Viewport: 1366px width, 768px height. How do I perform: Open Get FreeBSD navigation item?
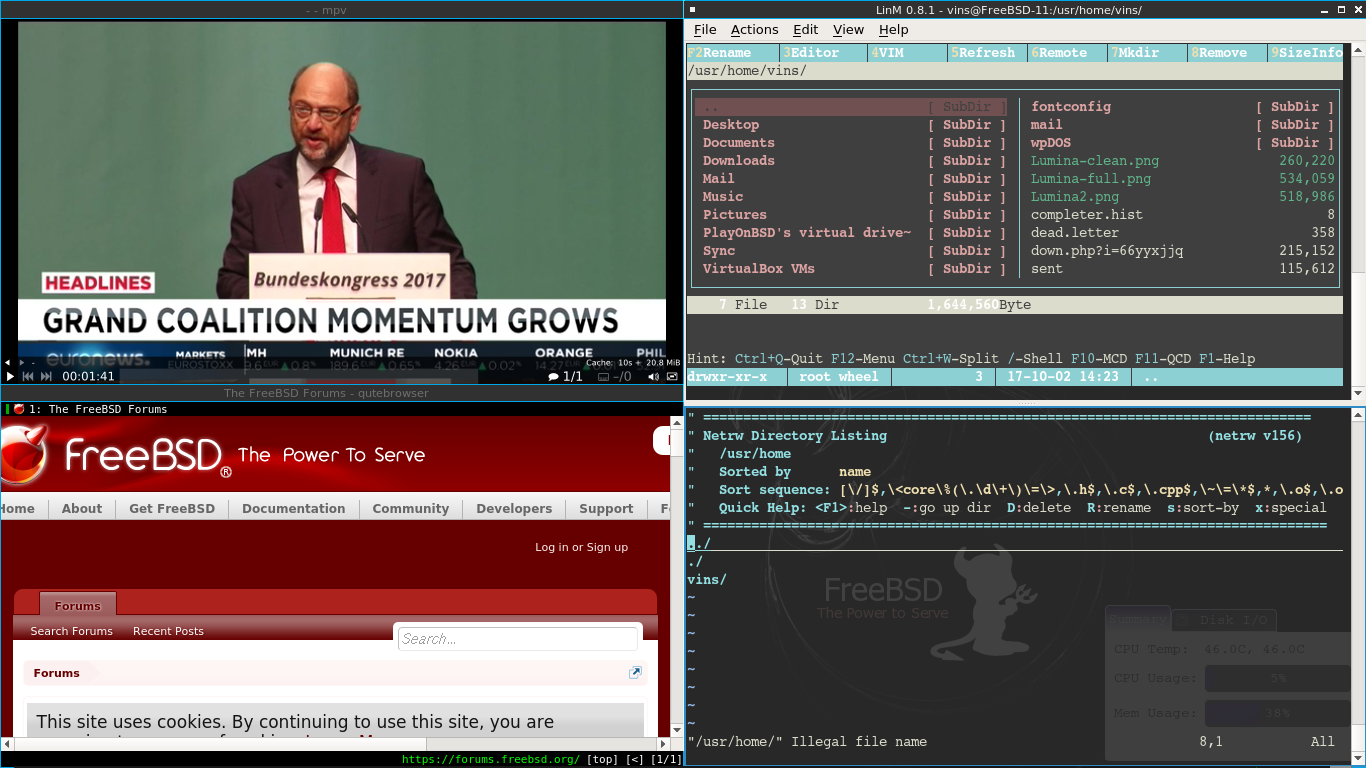(172, 508)
